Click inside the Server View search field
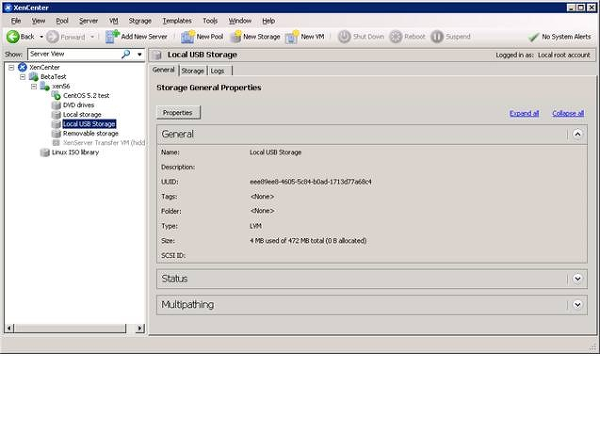Viewport: 600px width, 433px height. [75, 54]
